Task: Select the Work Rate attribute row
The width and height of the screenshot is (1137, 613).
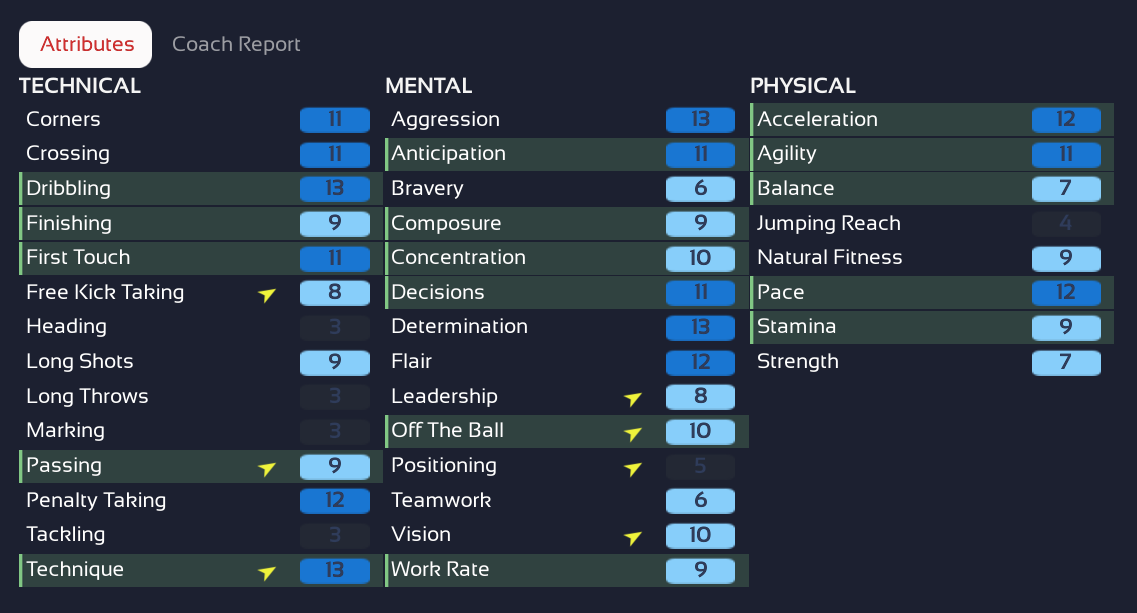Action: pyautogui.click(x=566, y=569)
